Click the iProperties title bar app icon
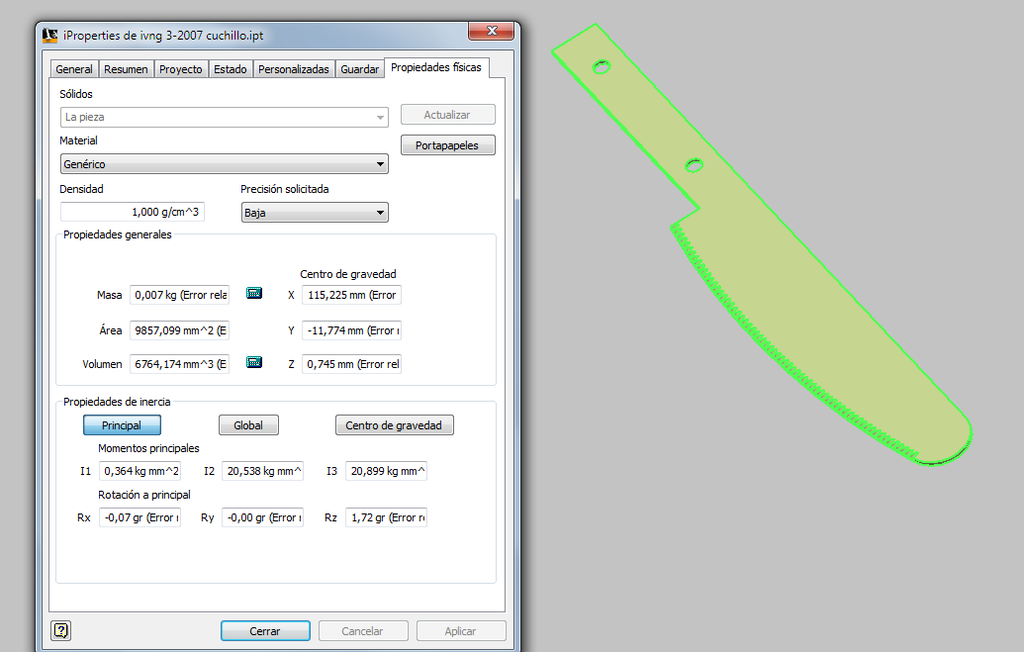This screenshot has width=1024, height=652. [x=50, y=35]
